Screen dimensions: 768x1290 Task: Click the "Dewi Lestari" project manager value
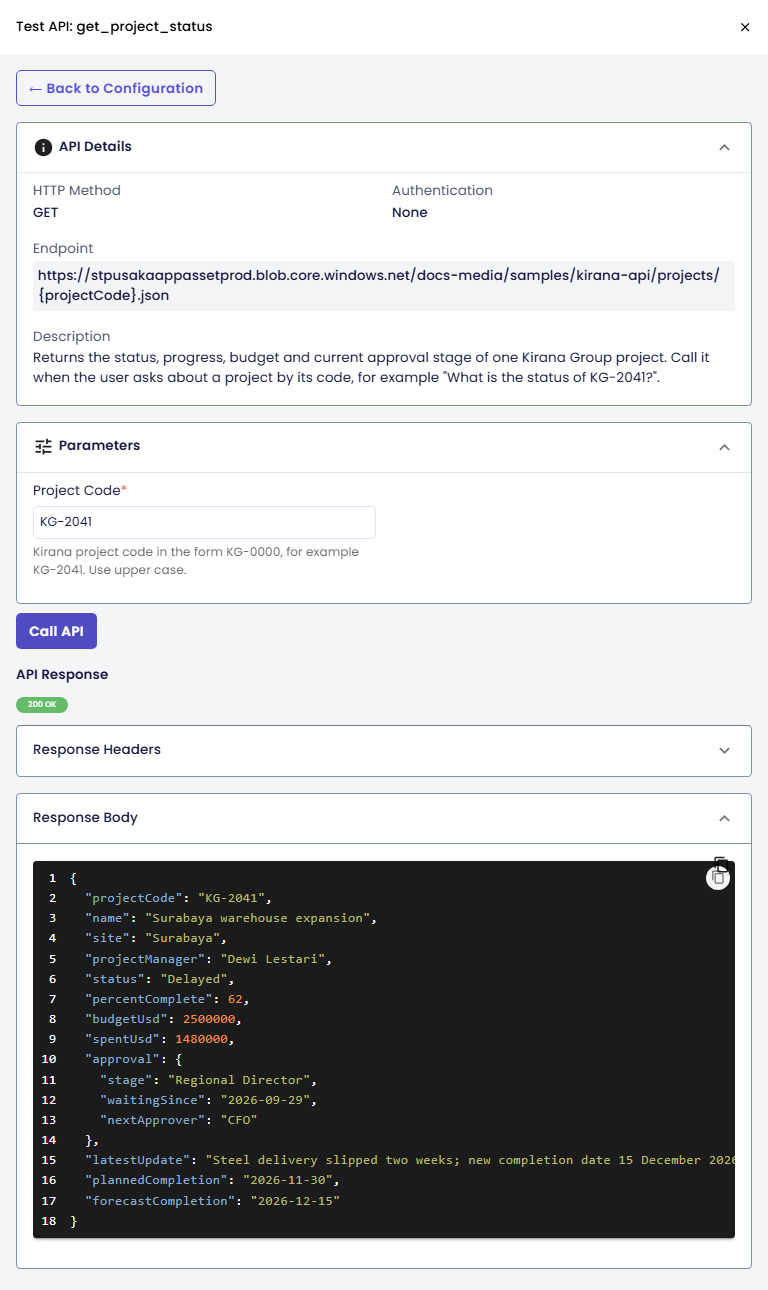point(274,959)
